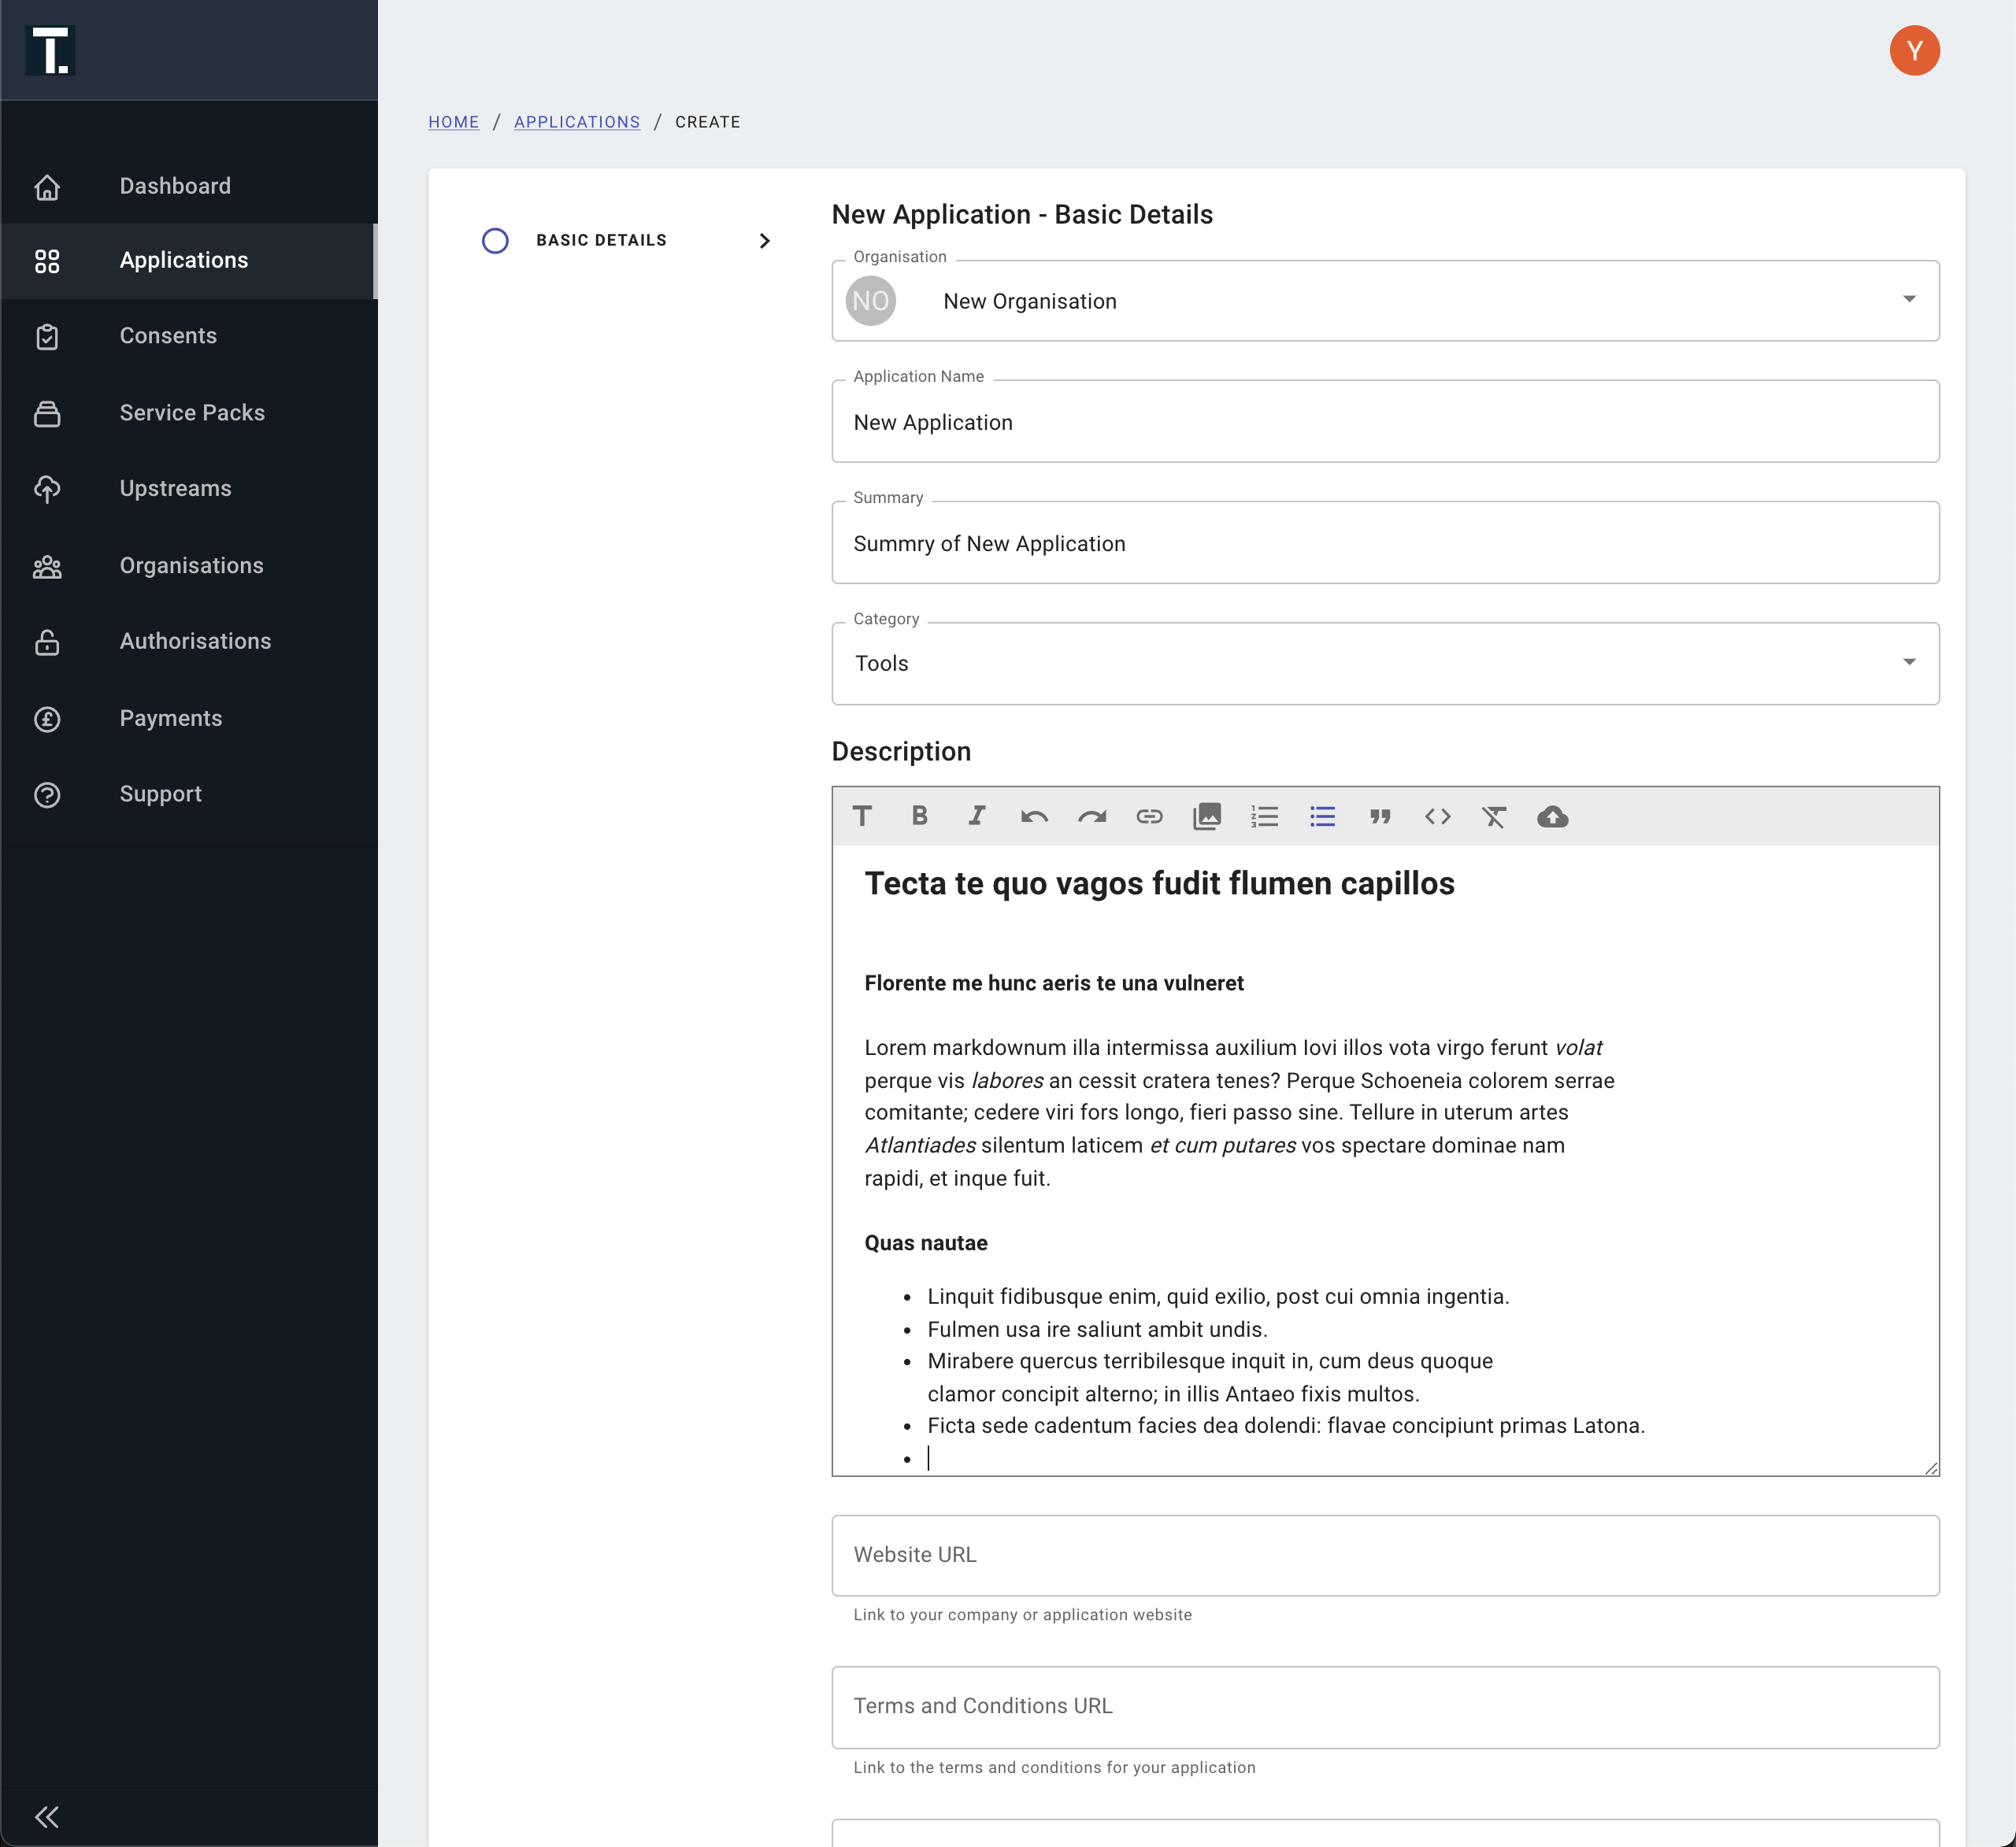Toggle bold formatting in the description editor
Viewport: 2016px width, 1847px height.
919,816
